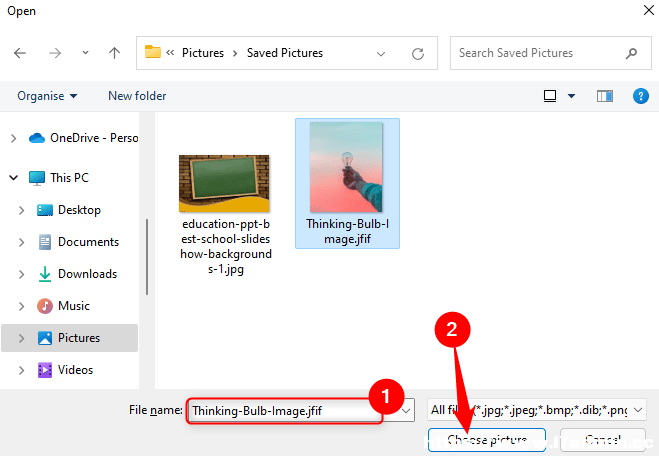Screen dimensions: 659x456
Task: Show the preview pane
Action: click(605, 96)
